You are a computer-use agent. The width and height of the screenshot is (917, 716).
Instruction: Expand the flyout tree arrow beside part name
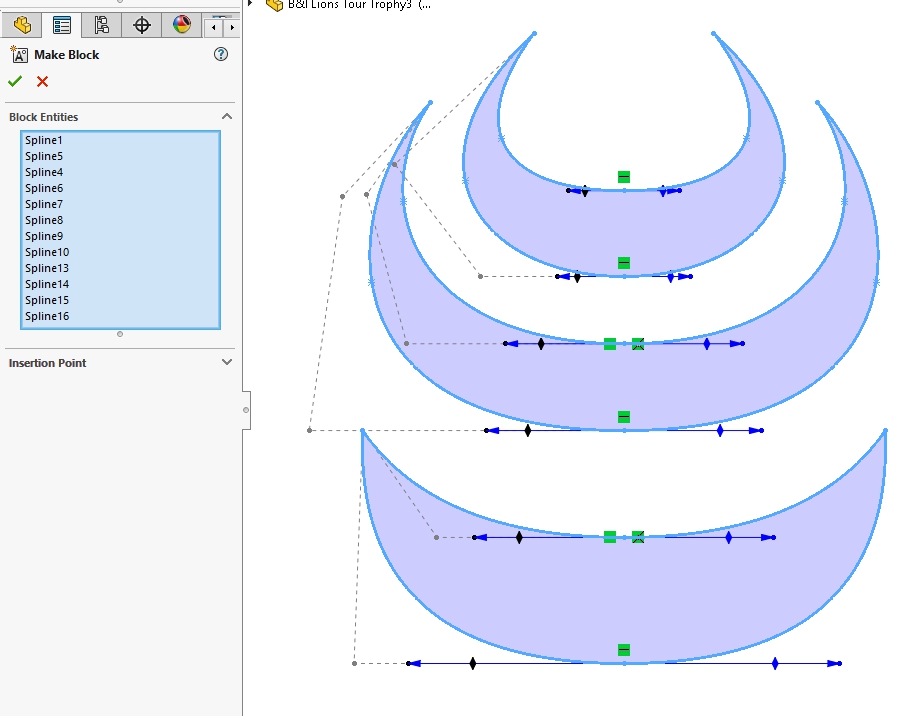pos(250,4)
